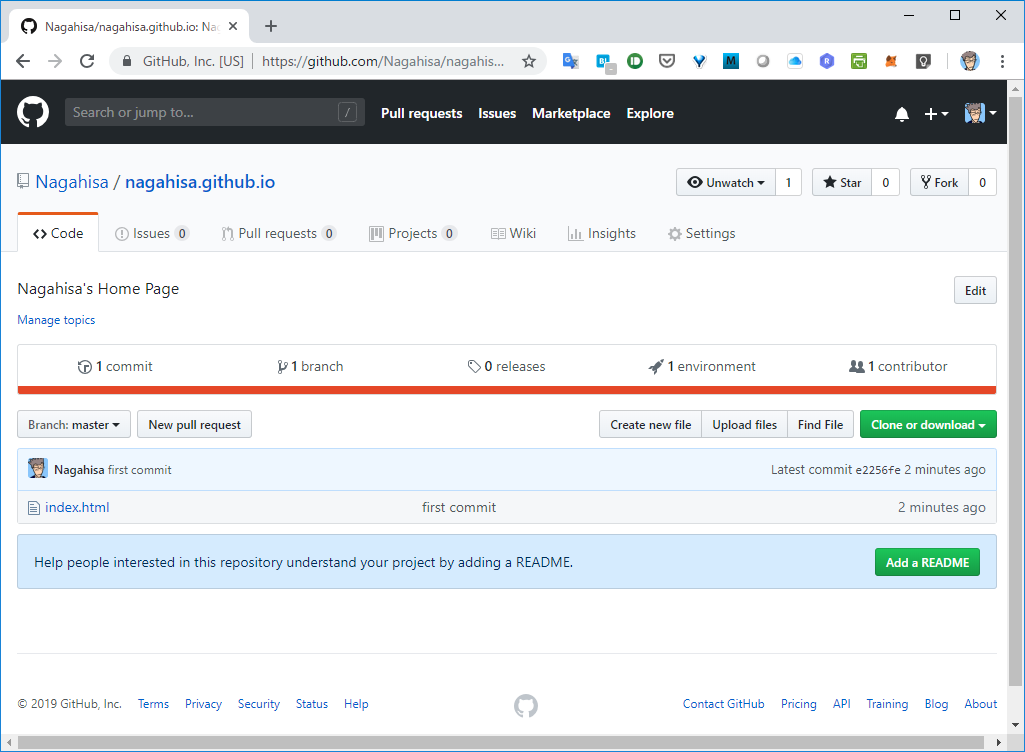Click the green circle D extension icon
This screenshot has width=1025, height=752.
634,61
